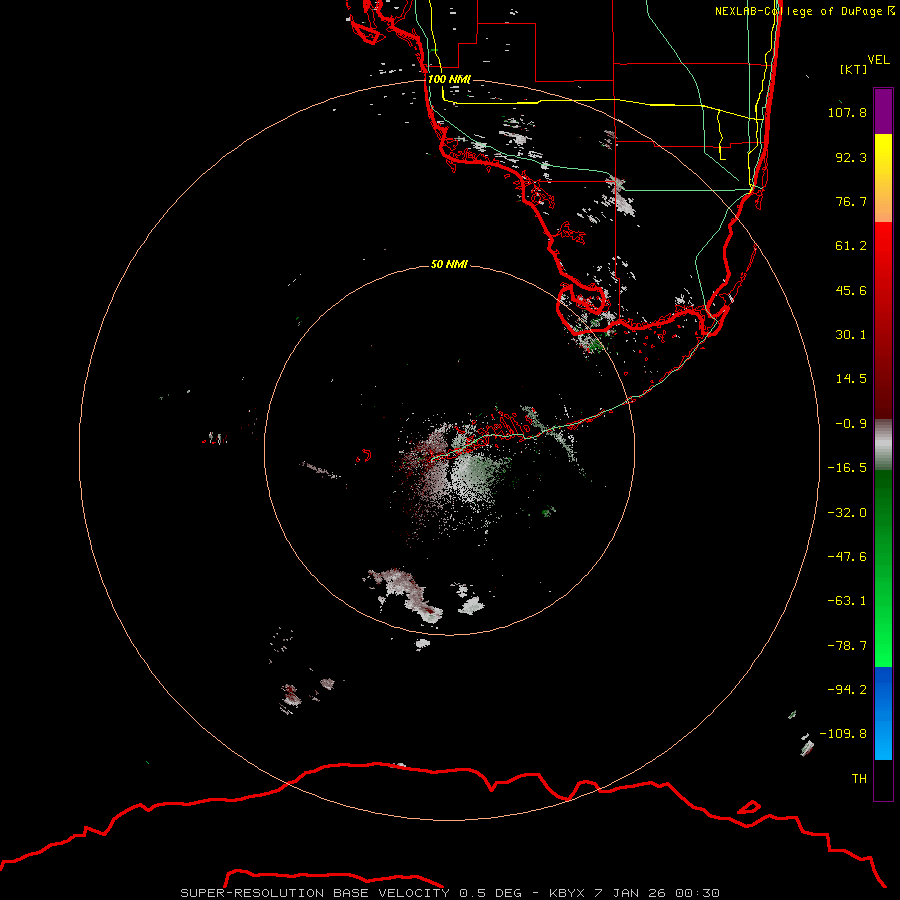Viewport: 900px width, 900px height.
Task: Click the -78.7 legend value
Action: click(847, 646)
